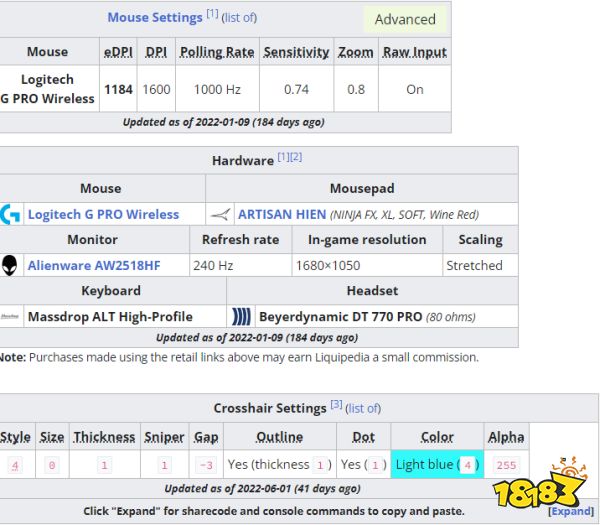600x525 pixels.
Task: Select the Raw Input value On
Action: pos(415,89)
